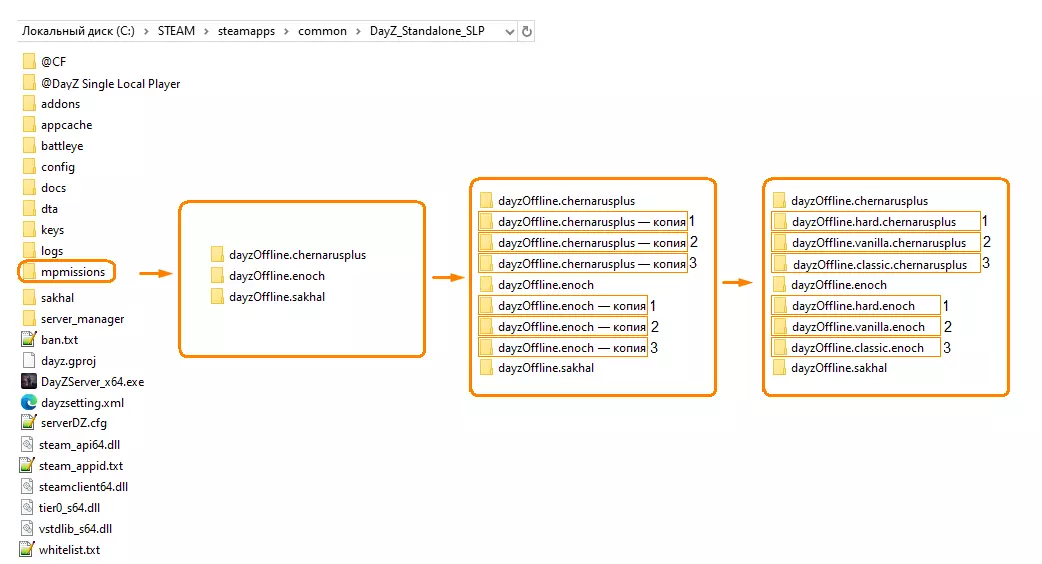Select the tier0_s64.dll file icon

27,508
